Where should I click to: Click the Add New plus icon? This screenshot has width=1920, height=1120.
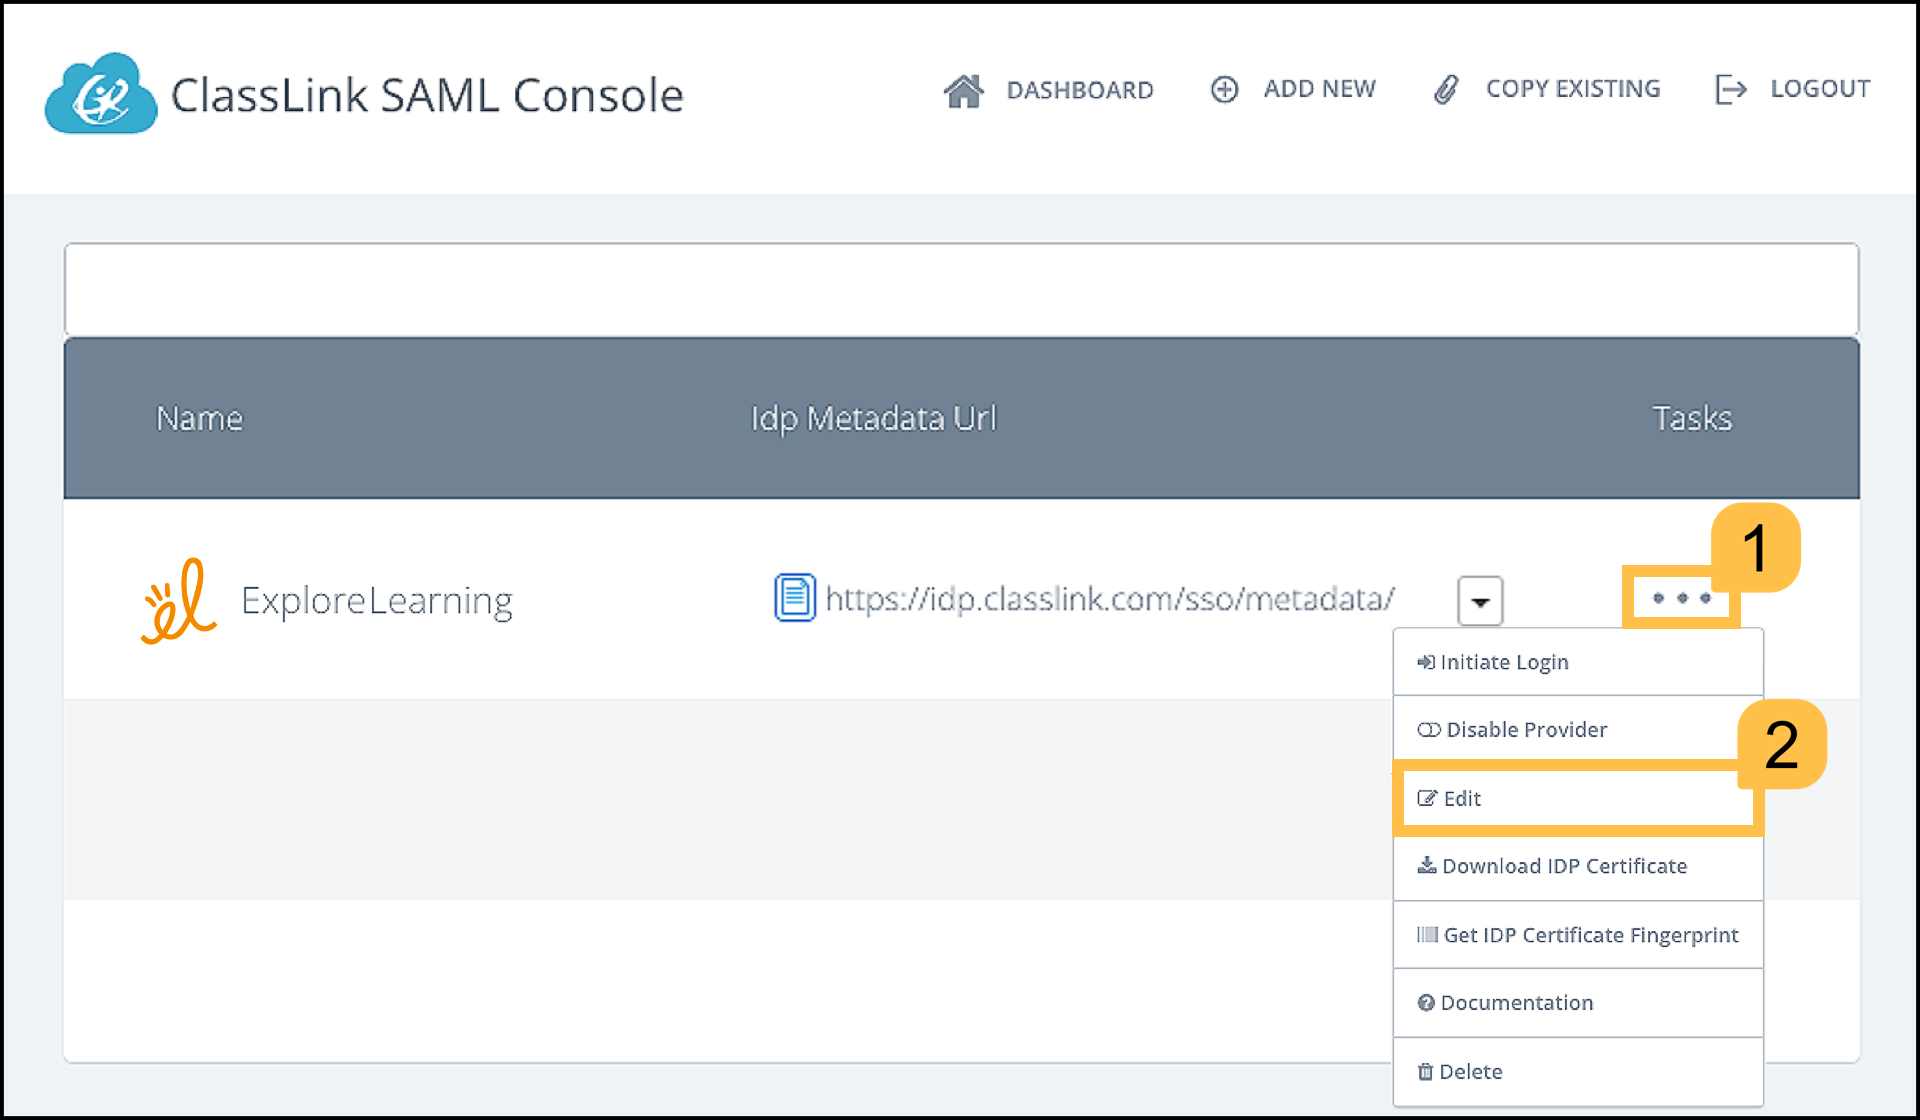[1224, 89]
